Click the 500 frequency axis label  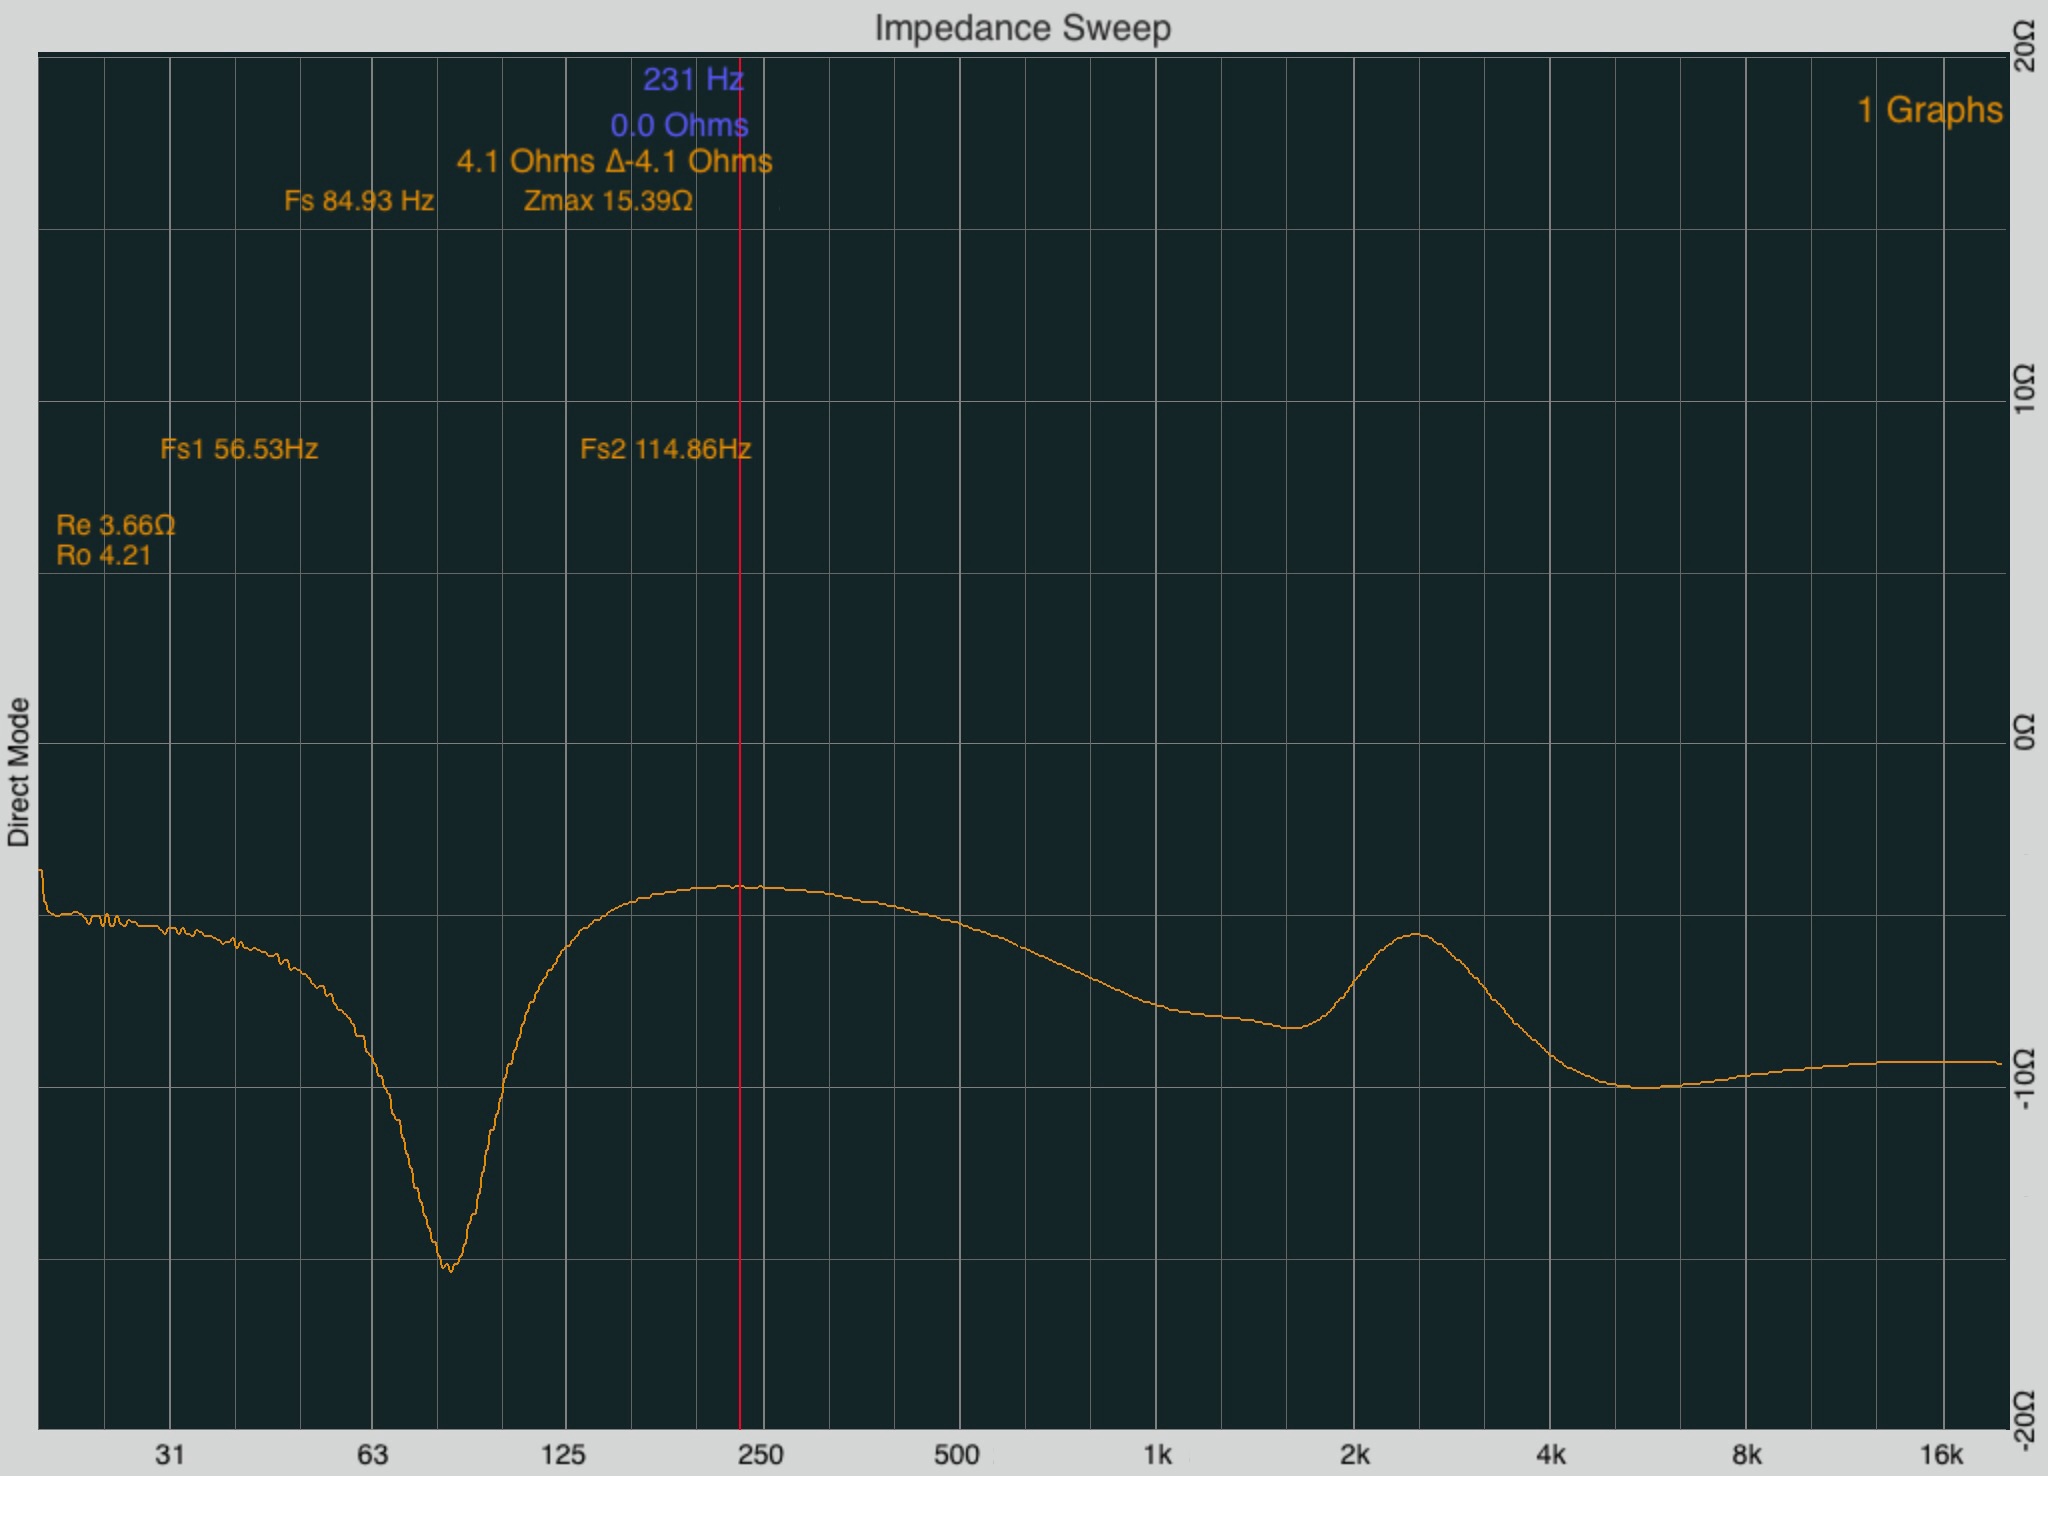point(957,1455)
